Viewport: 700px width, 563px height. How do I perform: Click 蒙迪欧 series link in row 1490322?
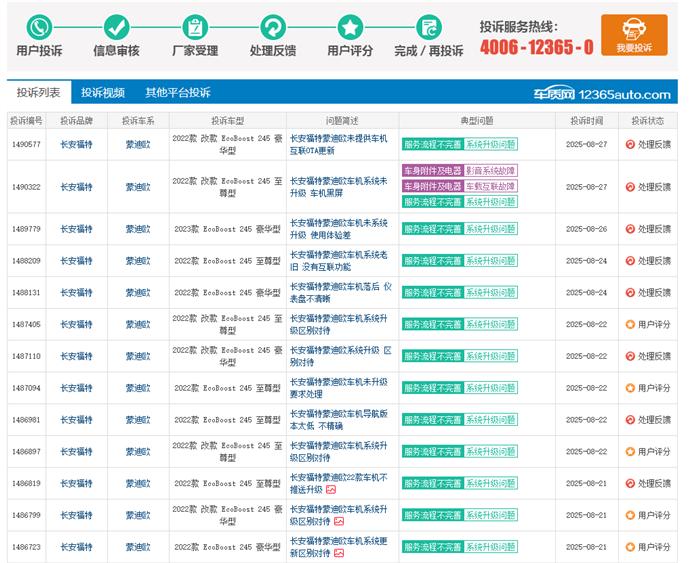coord(138,187)
